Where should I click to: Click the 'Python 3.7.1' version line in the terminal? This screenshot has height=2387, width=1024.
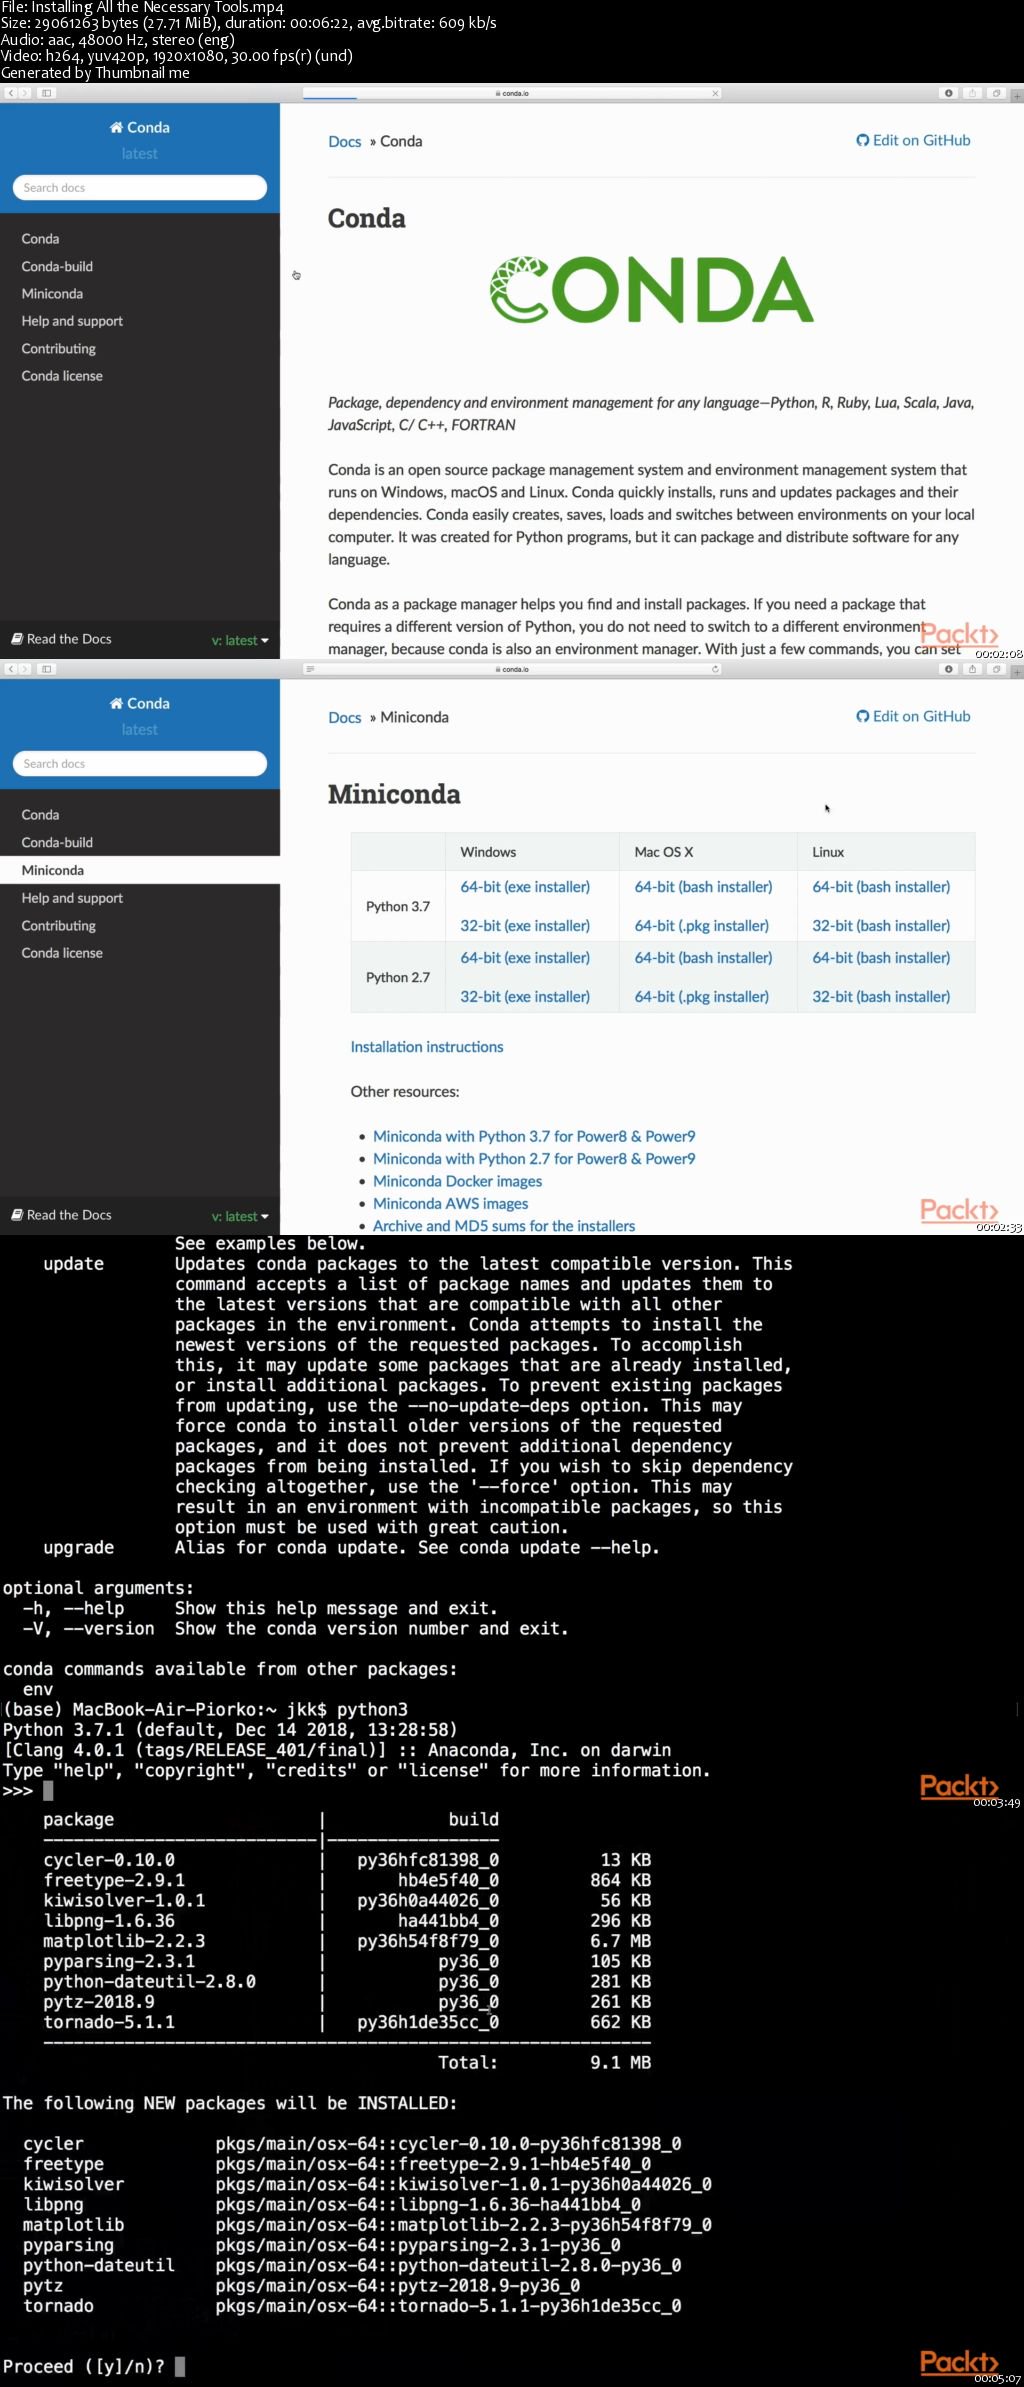click(x=230, y=1729)
